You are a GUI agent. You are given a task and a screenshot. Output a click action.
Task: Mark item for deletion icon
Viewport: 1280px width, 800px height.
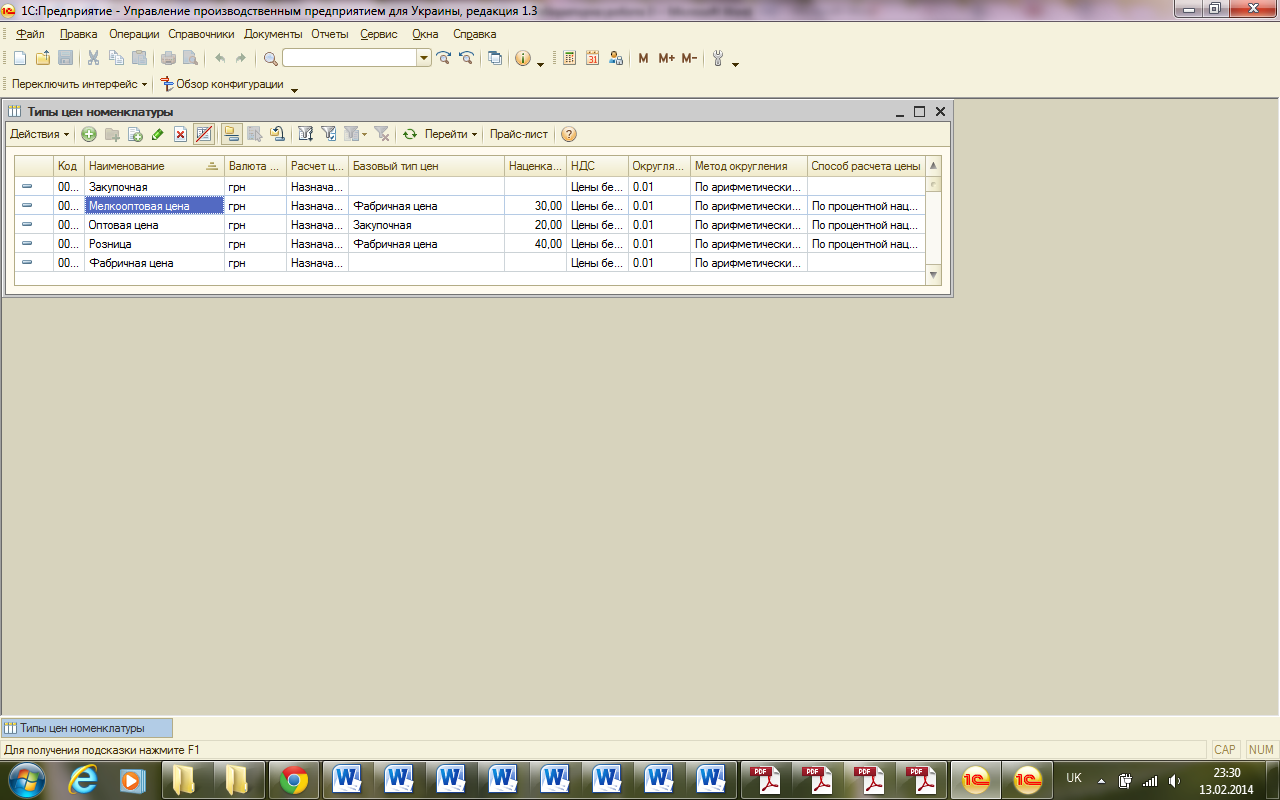click(181, 134)
